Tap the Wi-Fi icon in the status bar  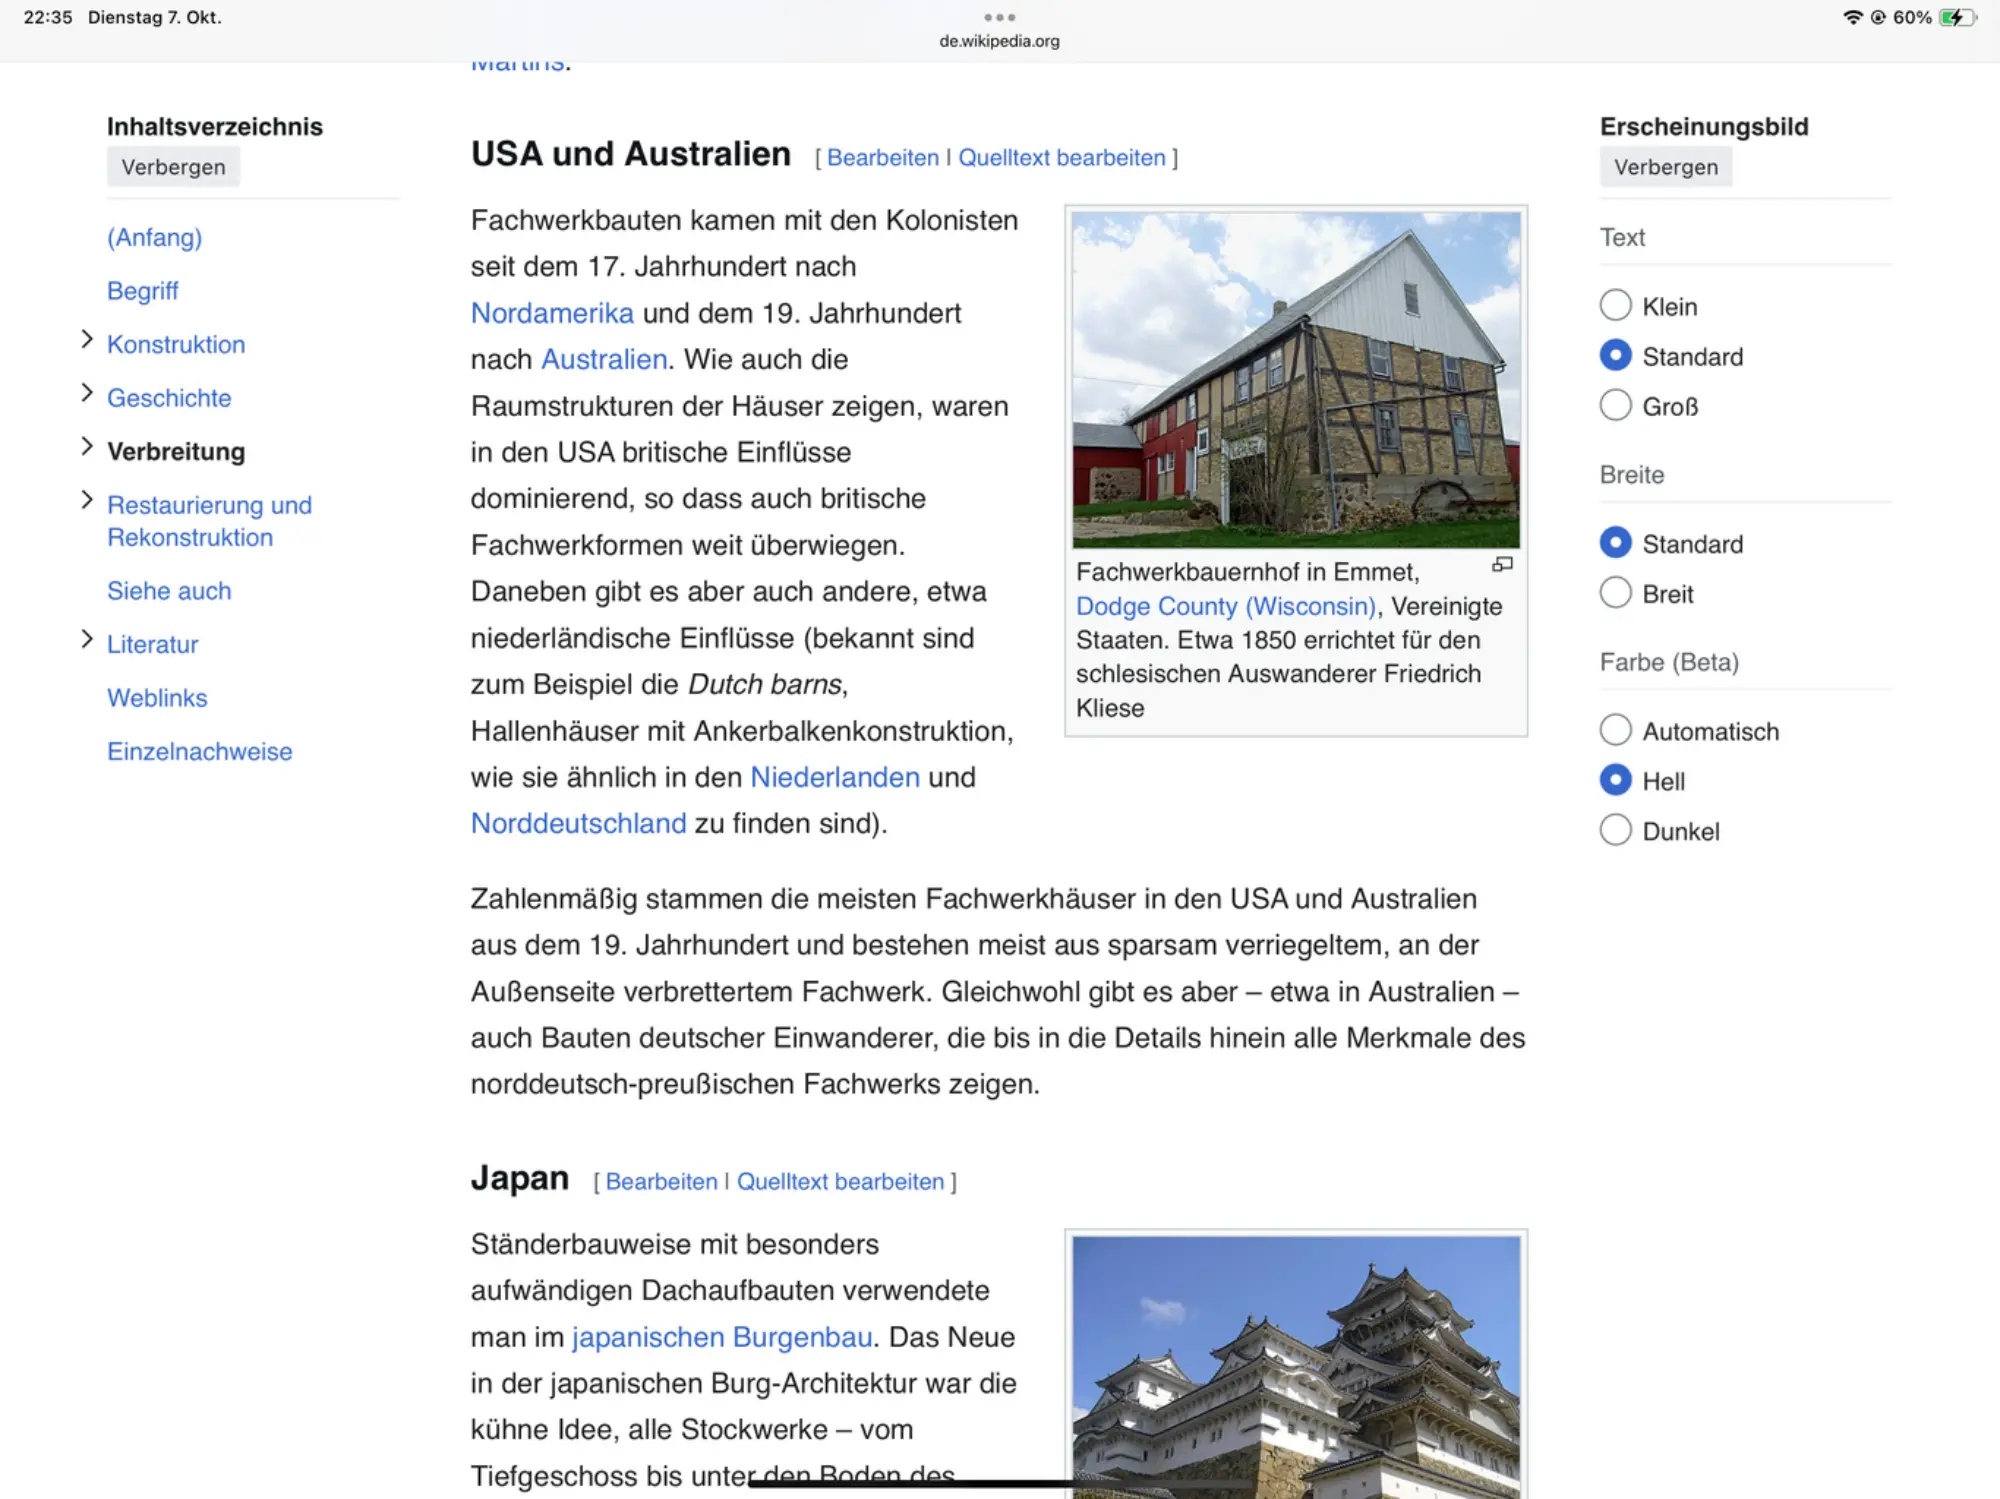pos(1852,17)
